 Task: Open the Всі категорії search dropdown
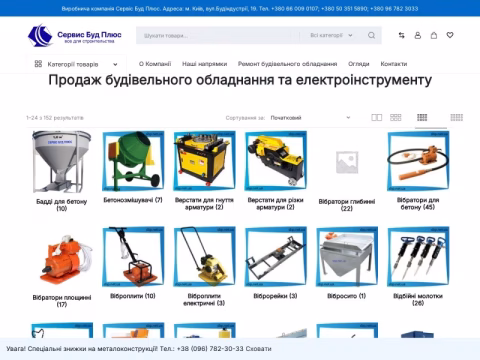pos(331,35)
